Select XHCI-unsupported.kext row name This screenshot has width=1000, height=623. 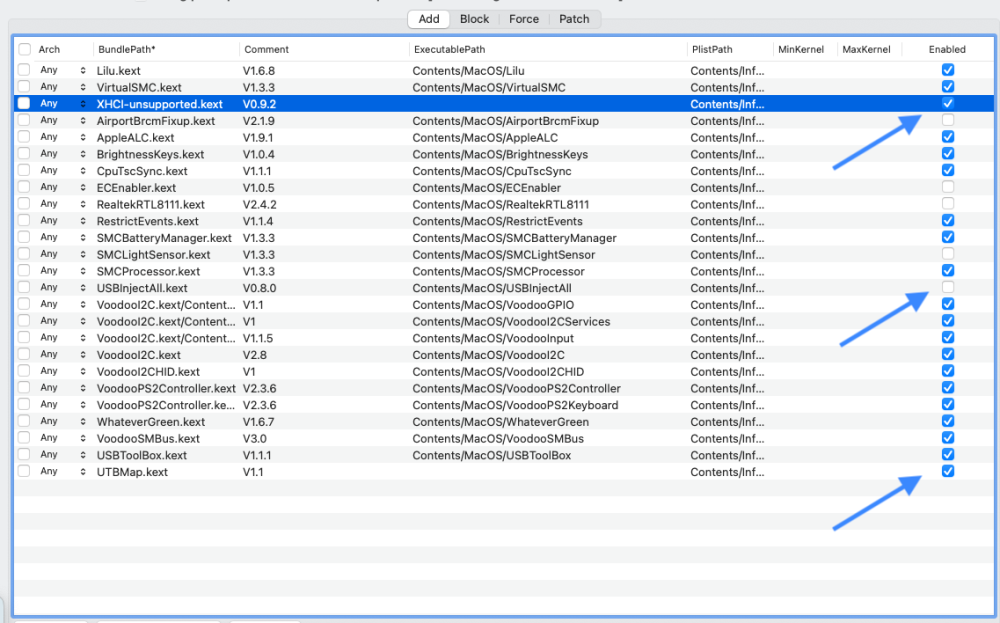coord(159,104)
